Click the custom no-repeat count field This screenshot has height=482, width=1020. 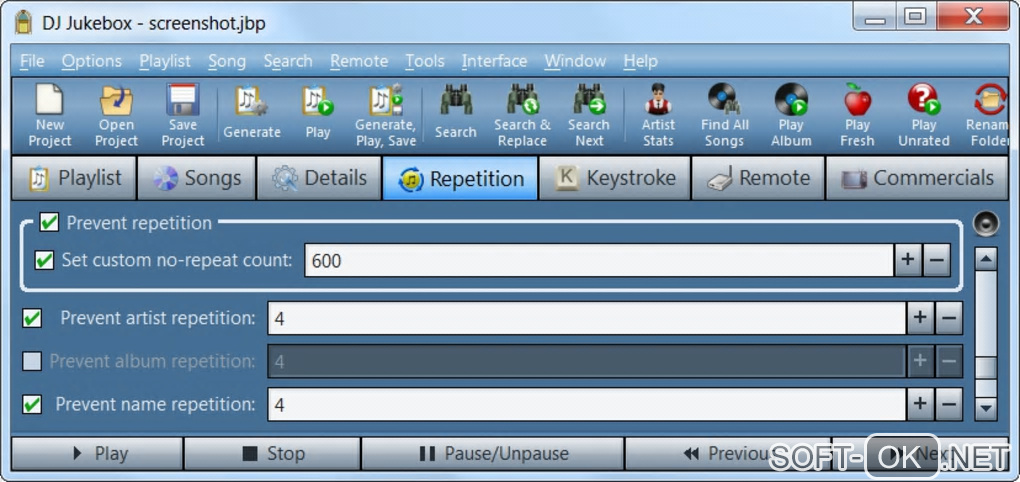click(x=598, y=261)
